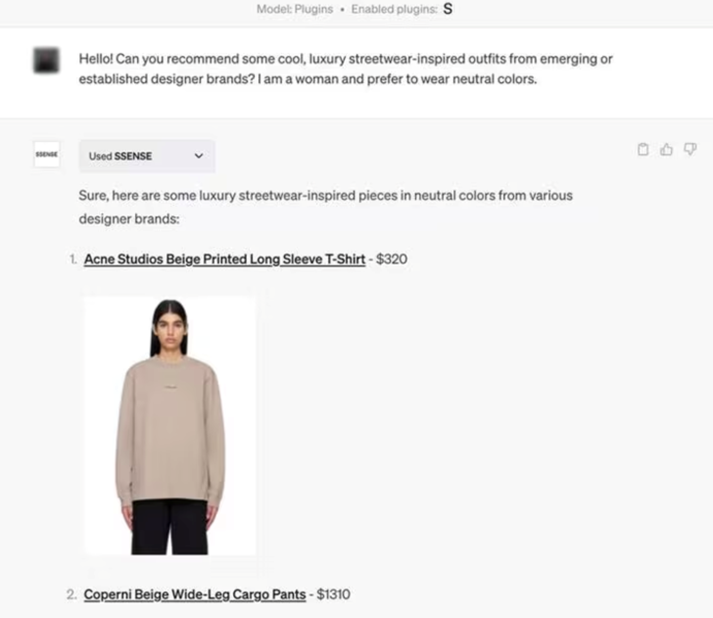Screen dimensions: 713x618
Task: Click the Model: Plugins label
Action: 295,9
